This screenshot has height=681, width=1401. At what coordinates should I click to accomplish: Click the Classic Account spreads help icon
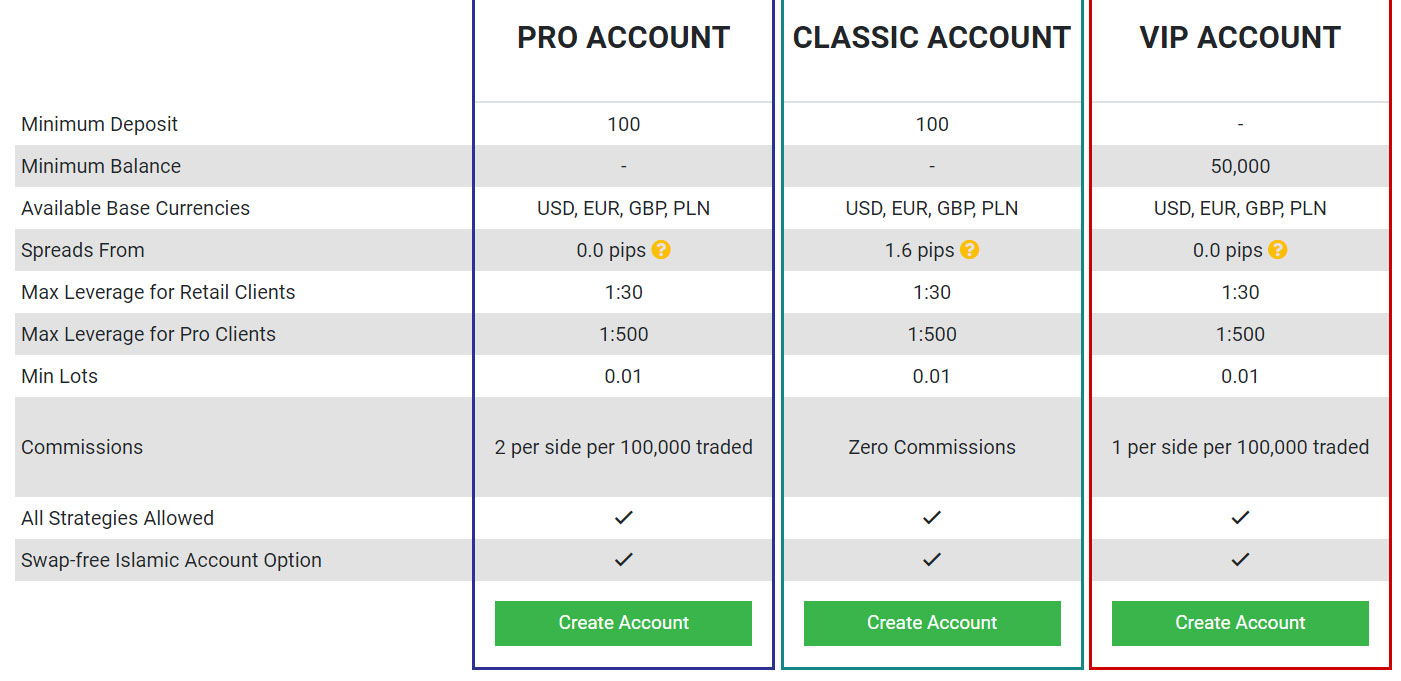969,250
